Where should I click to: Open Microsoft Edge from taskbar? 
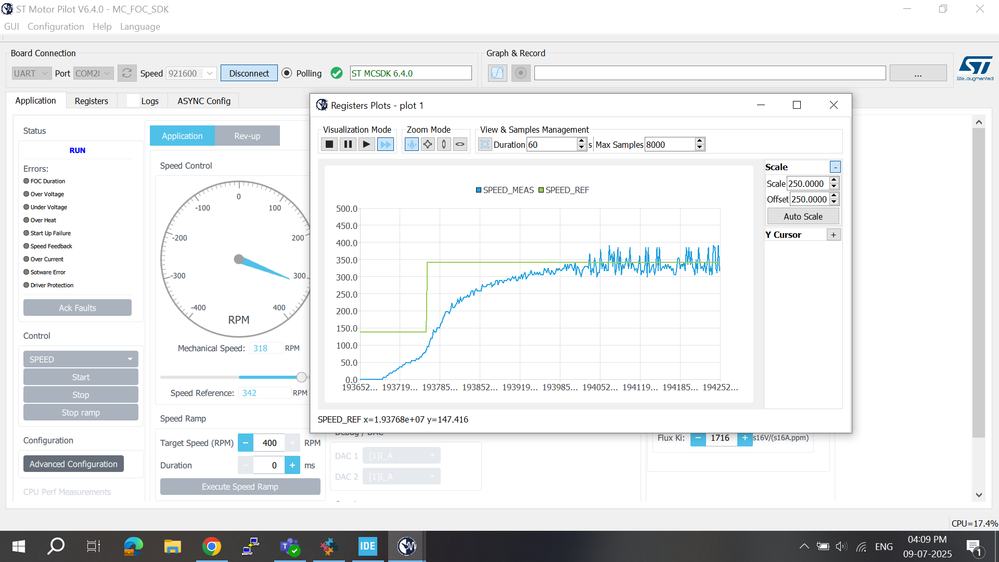[x=134, y=547]
